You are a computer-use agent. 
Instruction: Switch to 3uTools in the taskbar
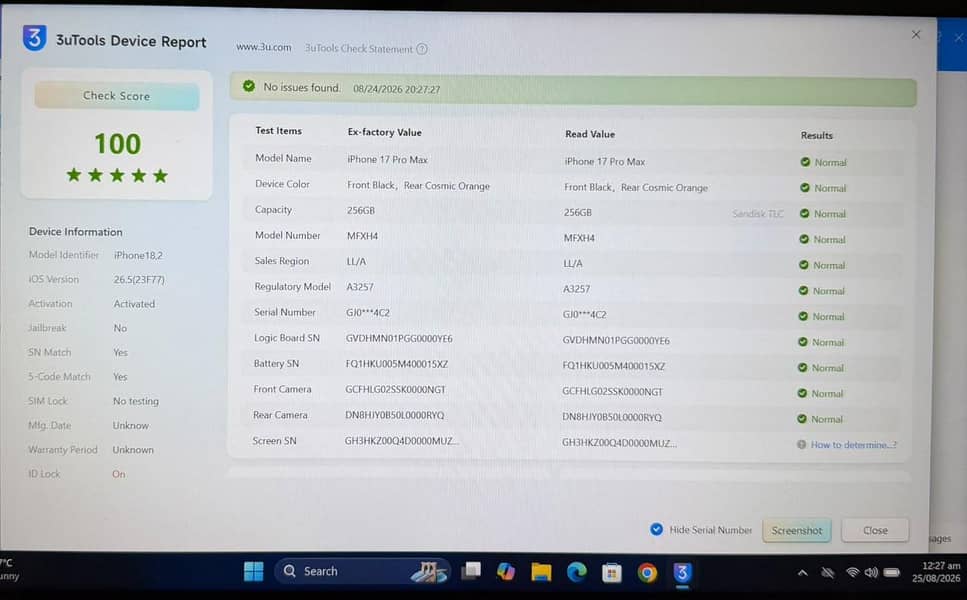(x=681, y=573)
